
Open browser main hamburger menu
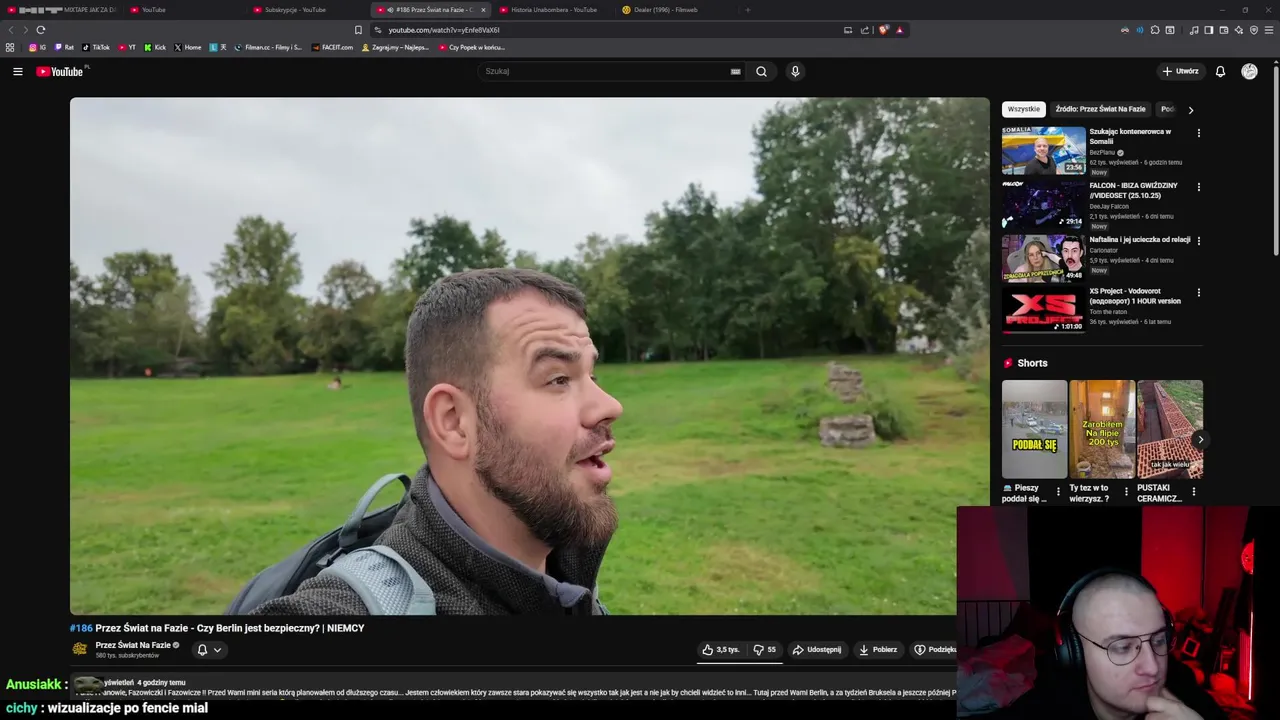pyautogui.click(x=1269, y=30)
